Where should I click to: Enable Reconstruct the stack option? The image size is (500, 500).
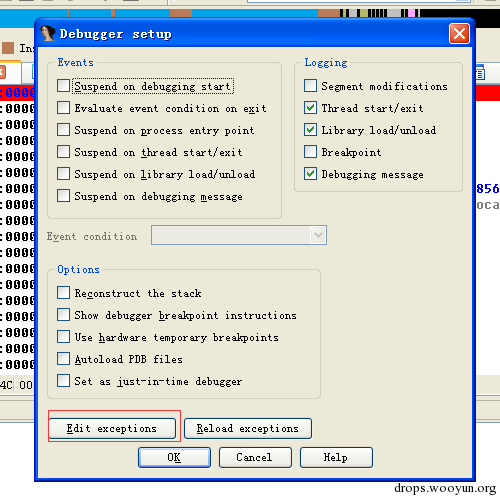(x=63, y=293)
